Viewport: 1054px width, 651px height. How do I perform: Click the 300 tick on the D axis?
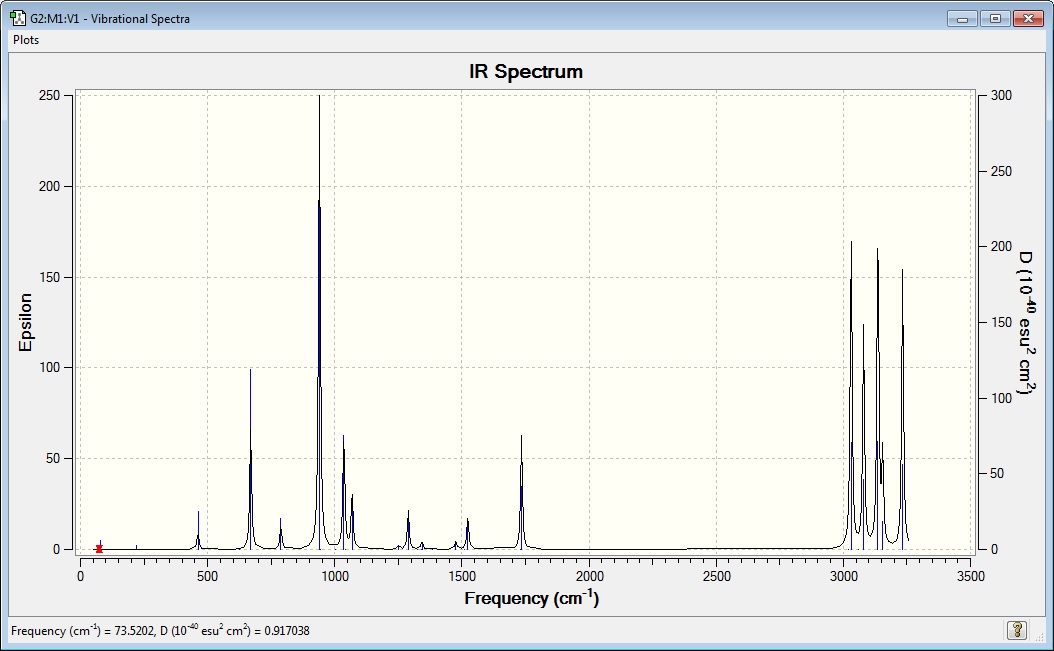coord(1001,95)
